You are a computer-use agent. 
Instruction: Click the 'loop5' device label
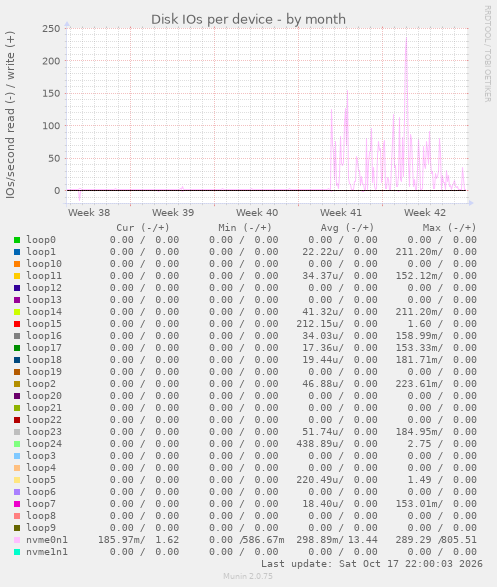pos(41,480)
